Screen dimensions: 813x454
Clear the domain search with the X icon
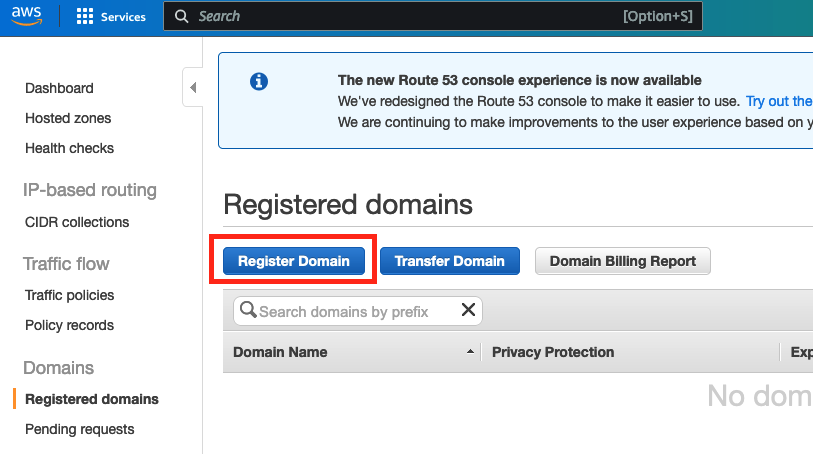point(468,310)
